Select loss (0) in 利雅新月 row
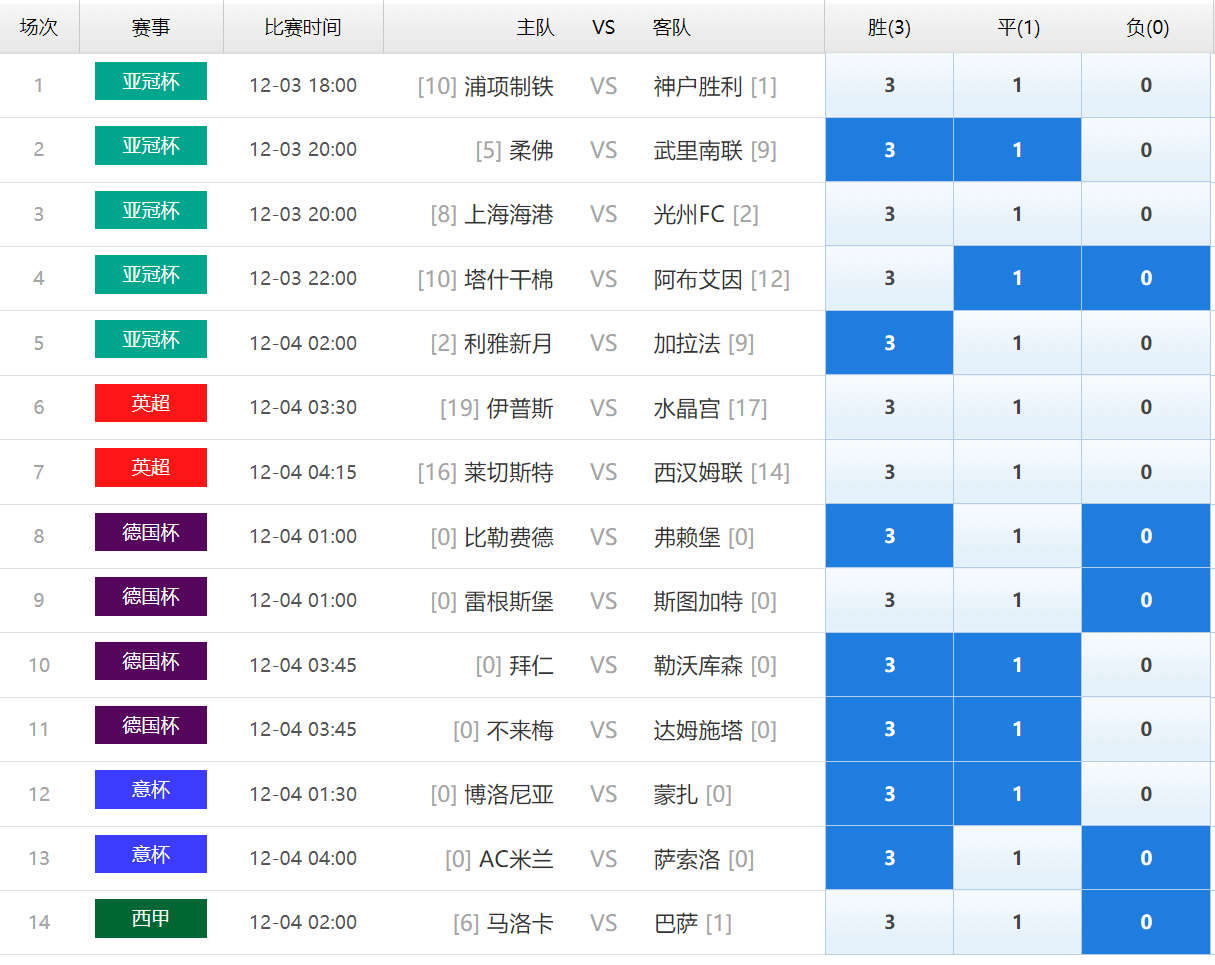1215x965 pixels. (1146, 343)
